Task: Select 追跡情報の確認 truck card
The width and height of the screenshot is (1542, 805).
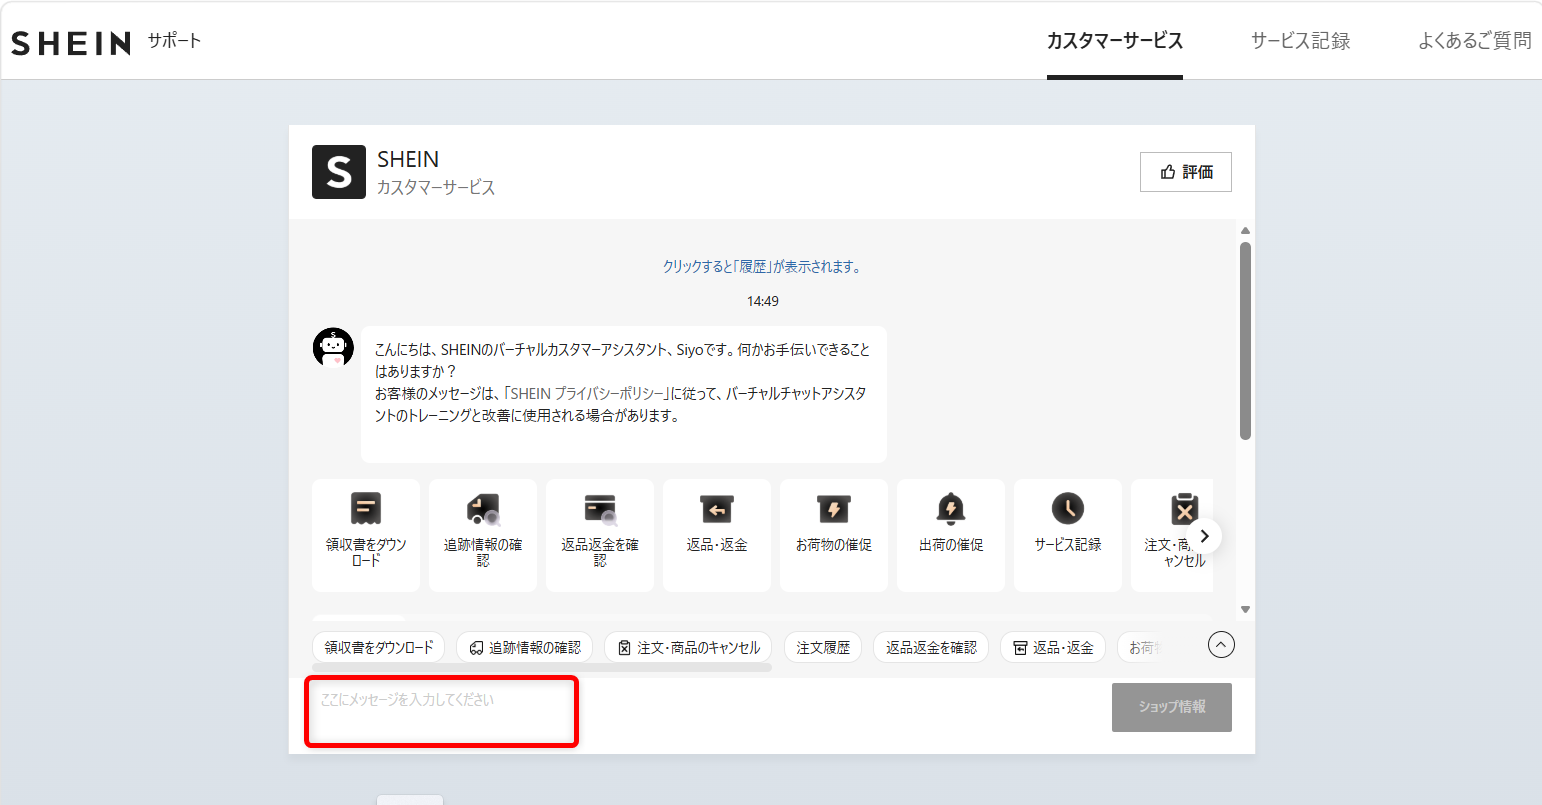Action: pos(483,535)
